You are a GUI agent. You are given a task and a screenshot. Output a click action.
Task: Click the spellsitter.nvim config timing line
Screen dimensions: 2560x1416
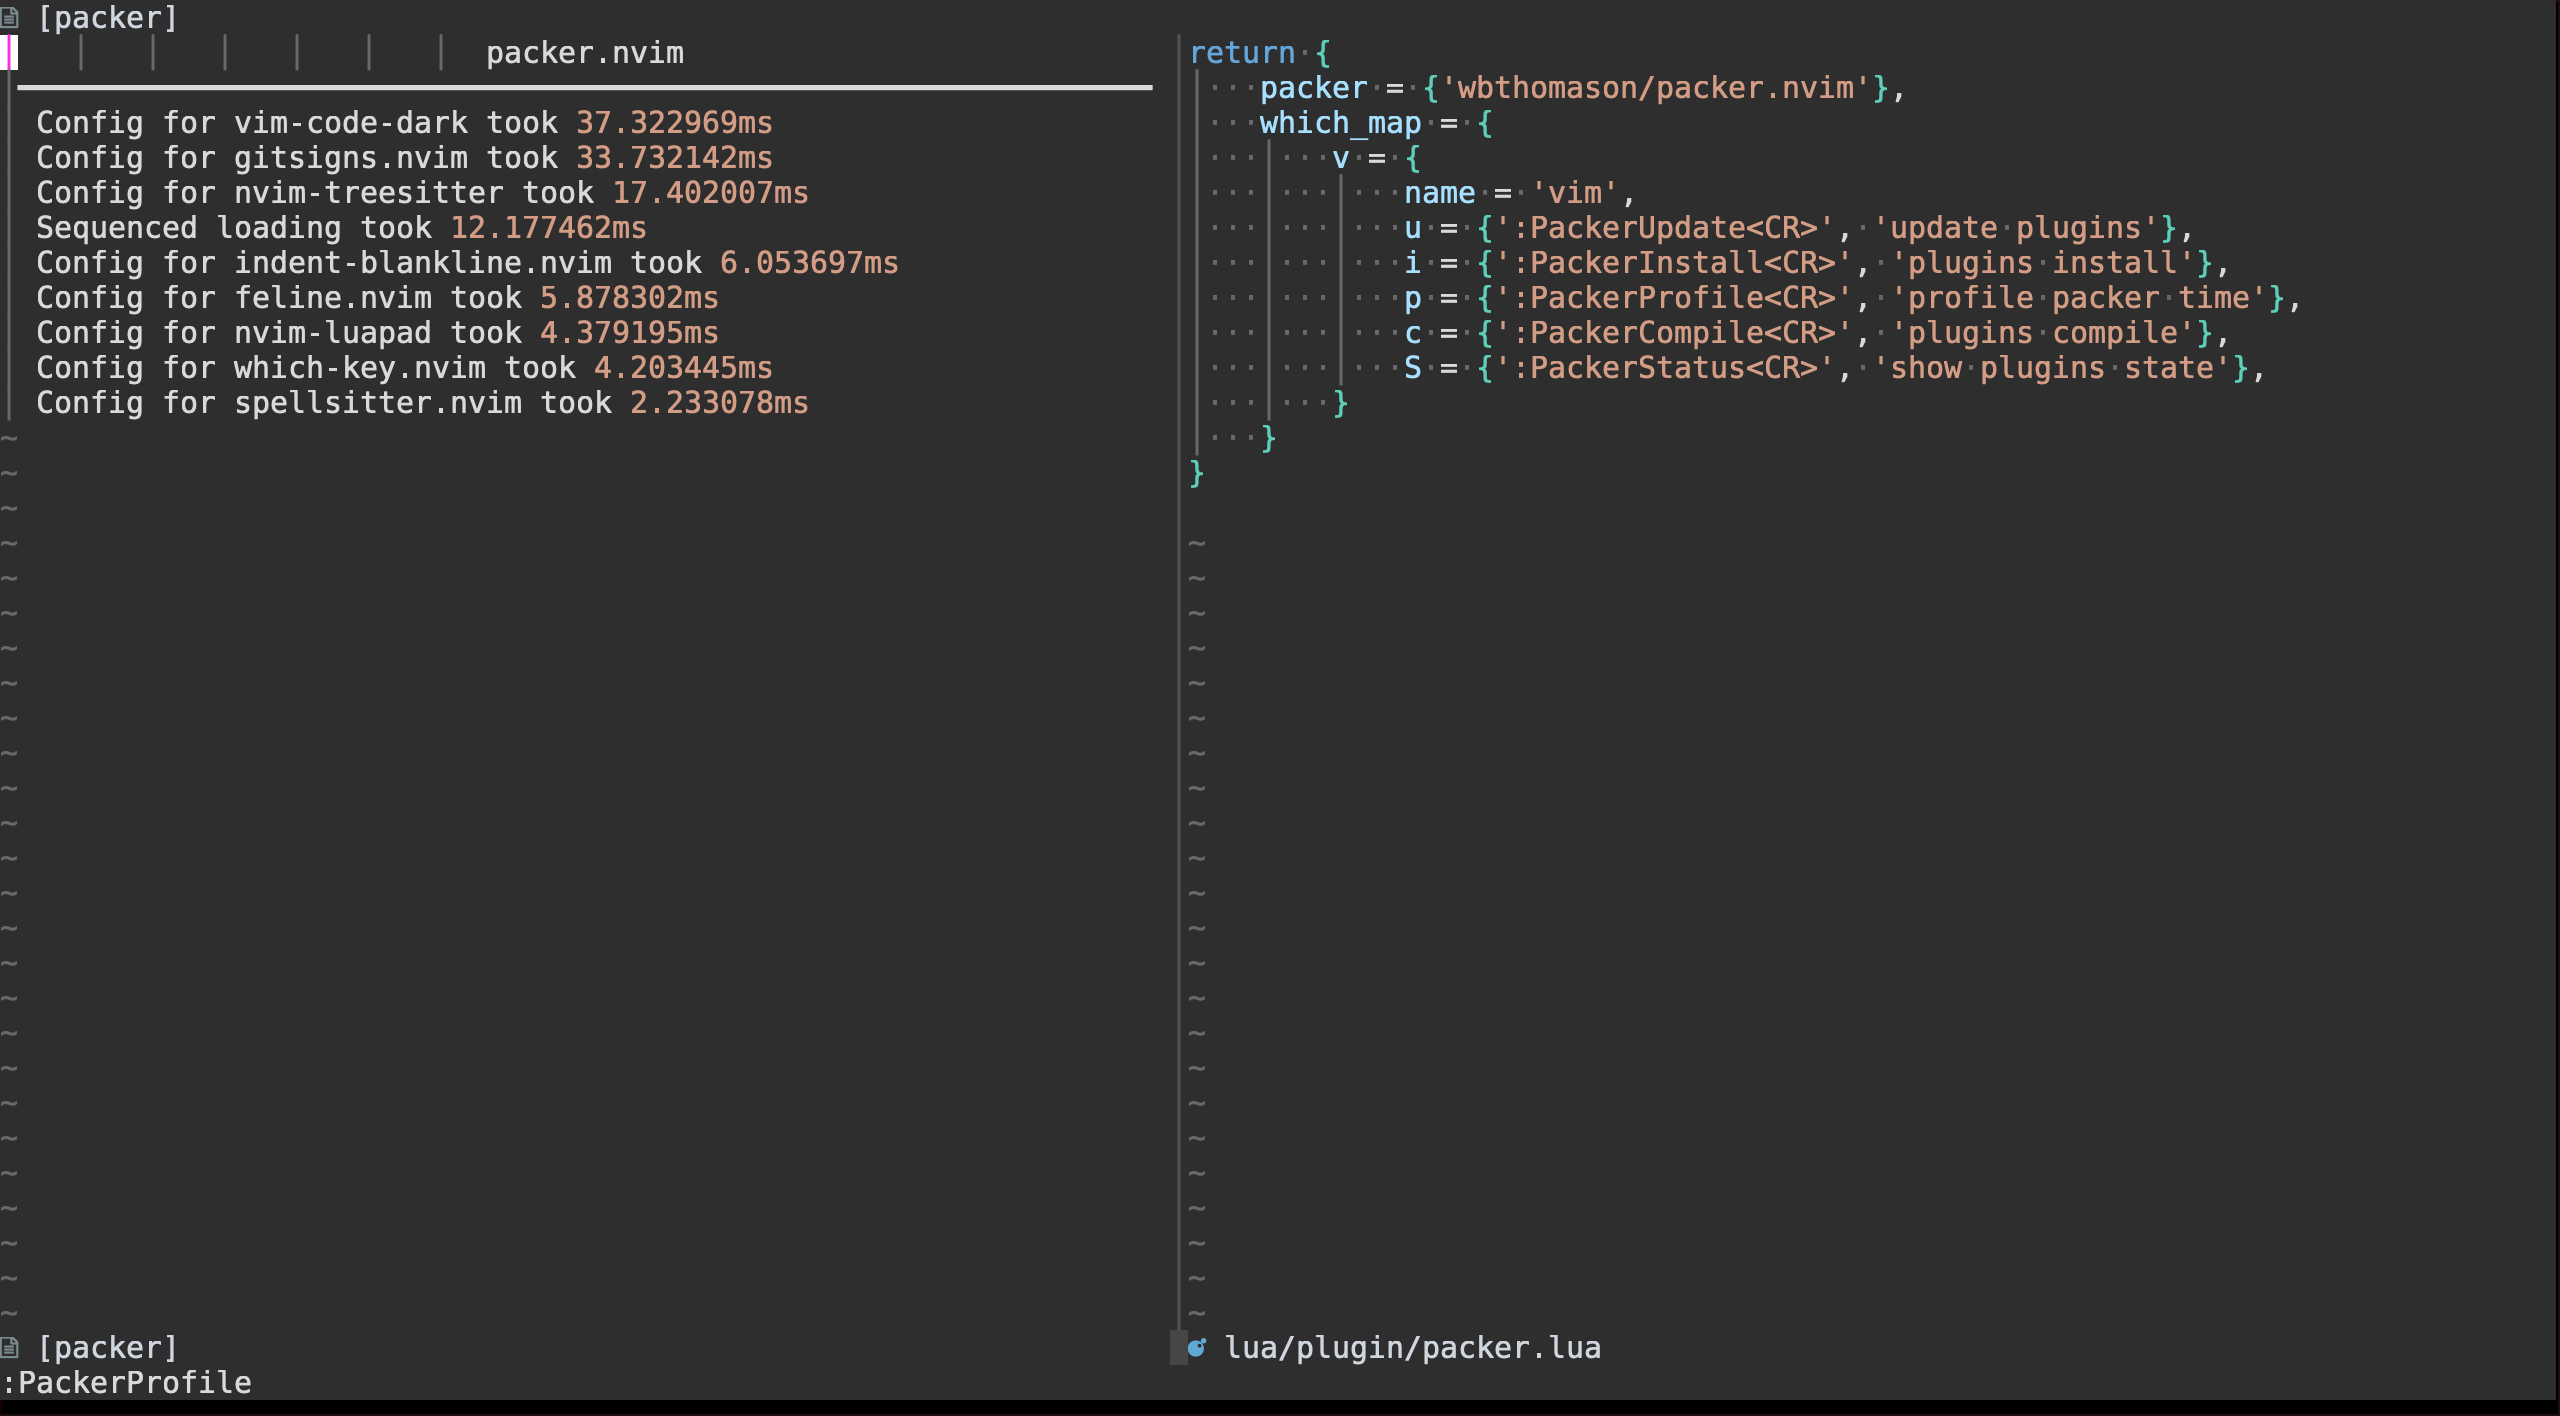[422, 403]
